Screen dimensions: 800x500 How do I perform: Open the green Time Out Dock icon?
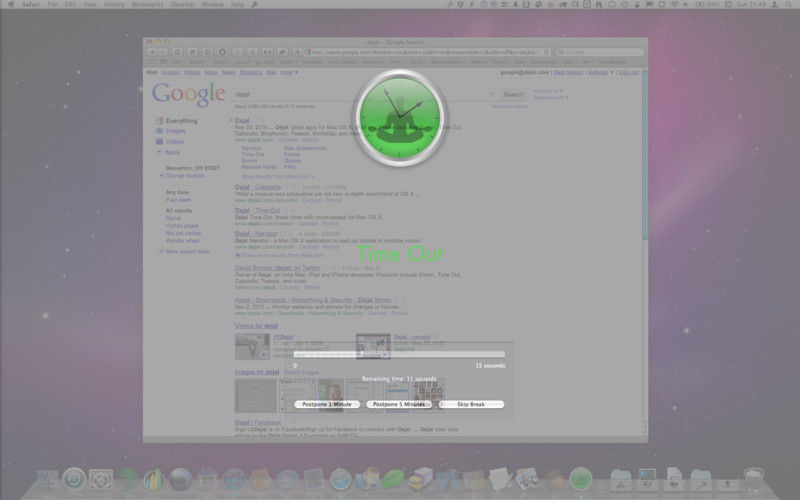581,479
